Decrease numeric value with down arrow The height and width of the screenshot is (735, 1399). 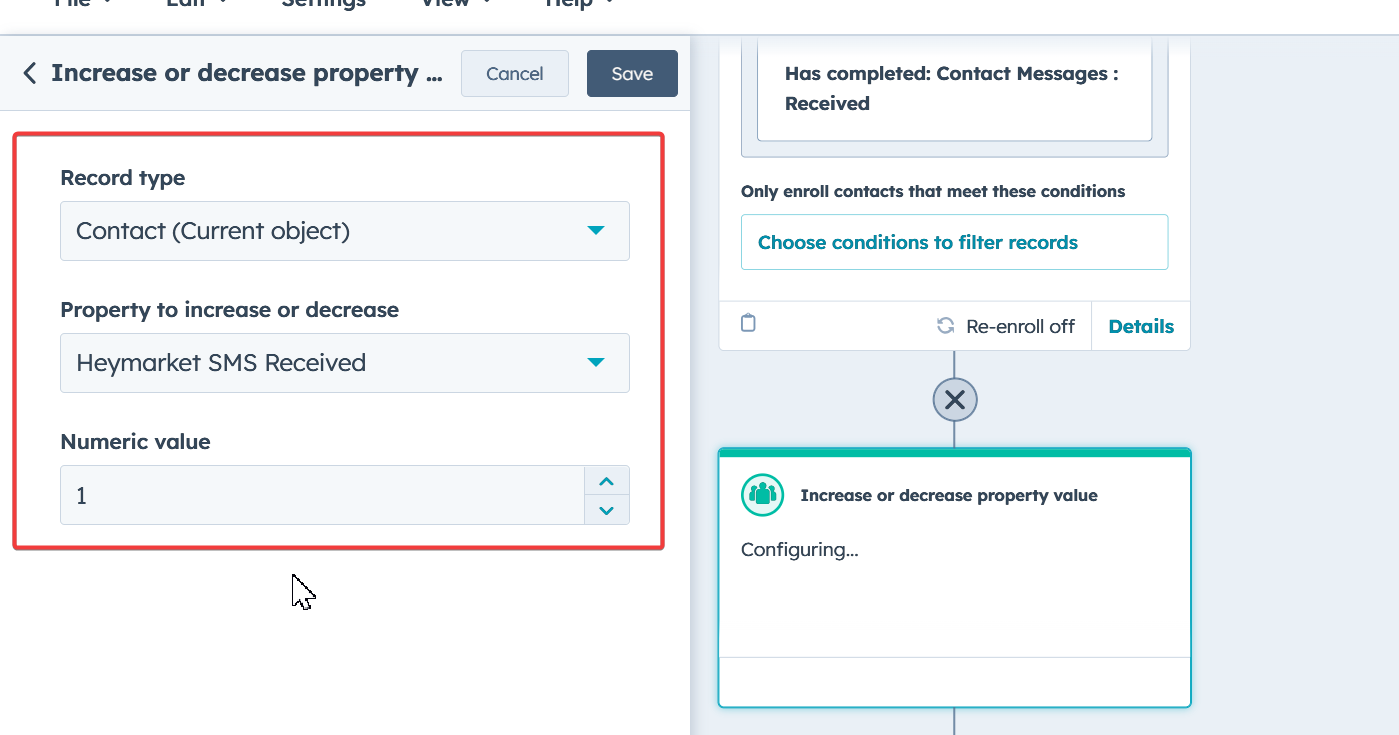pyautogui.click(x=606, y=510)
